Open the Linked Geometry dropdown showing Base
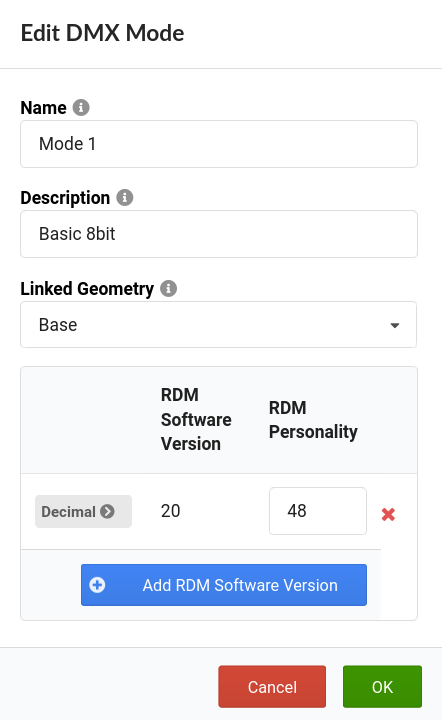Screen dimensions: 442x720 [218, 325]
